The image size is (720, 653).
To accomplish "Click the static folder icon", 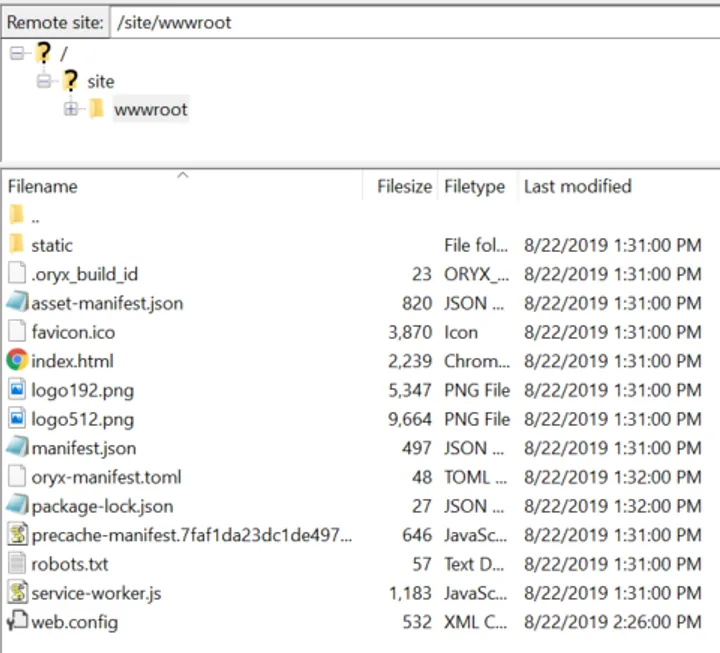I will point(17,244).
